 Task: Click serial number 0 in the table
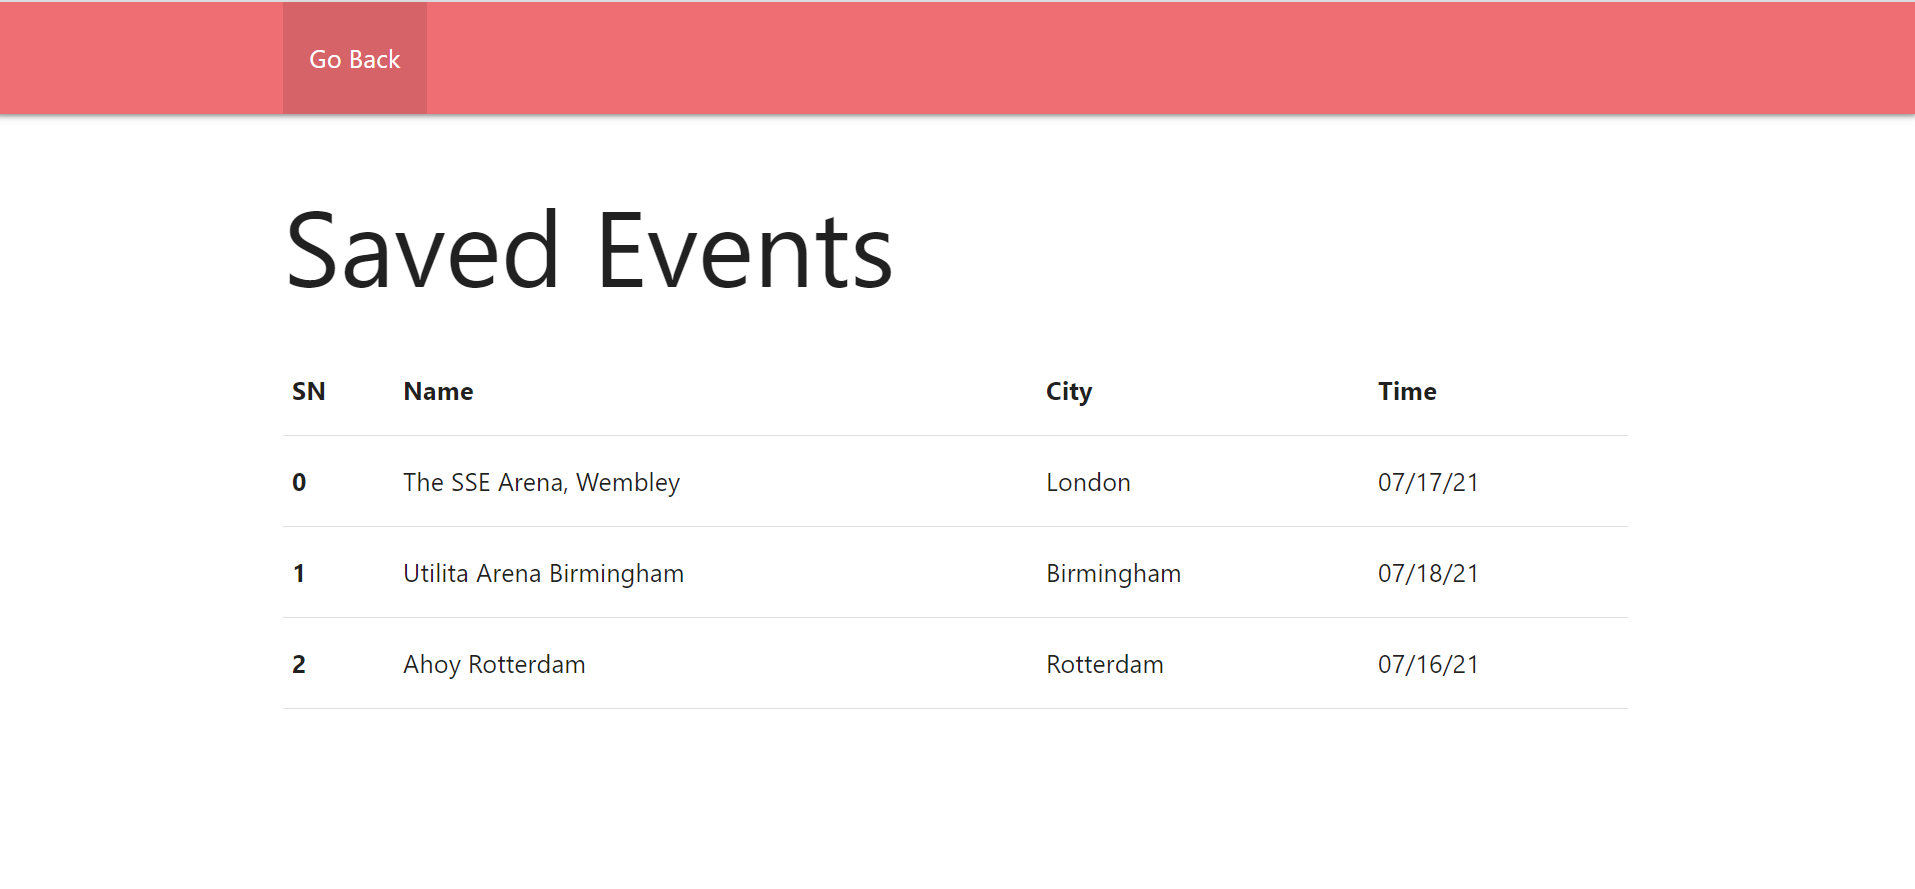(298, 482)
